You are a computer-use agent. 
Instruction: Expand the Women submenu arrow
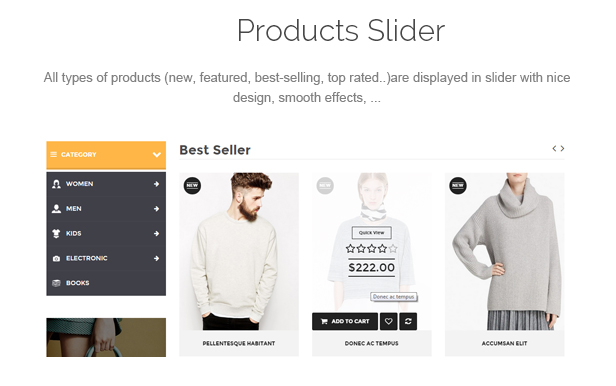156,184
